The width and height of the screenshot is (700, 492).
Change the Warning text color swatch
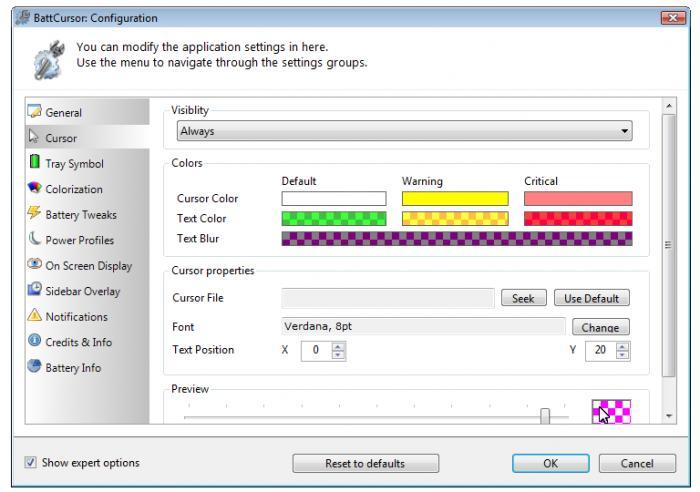455,218
